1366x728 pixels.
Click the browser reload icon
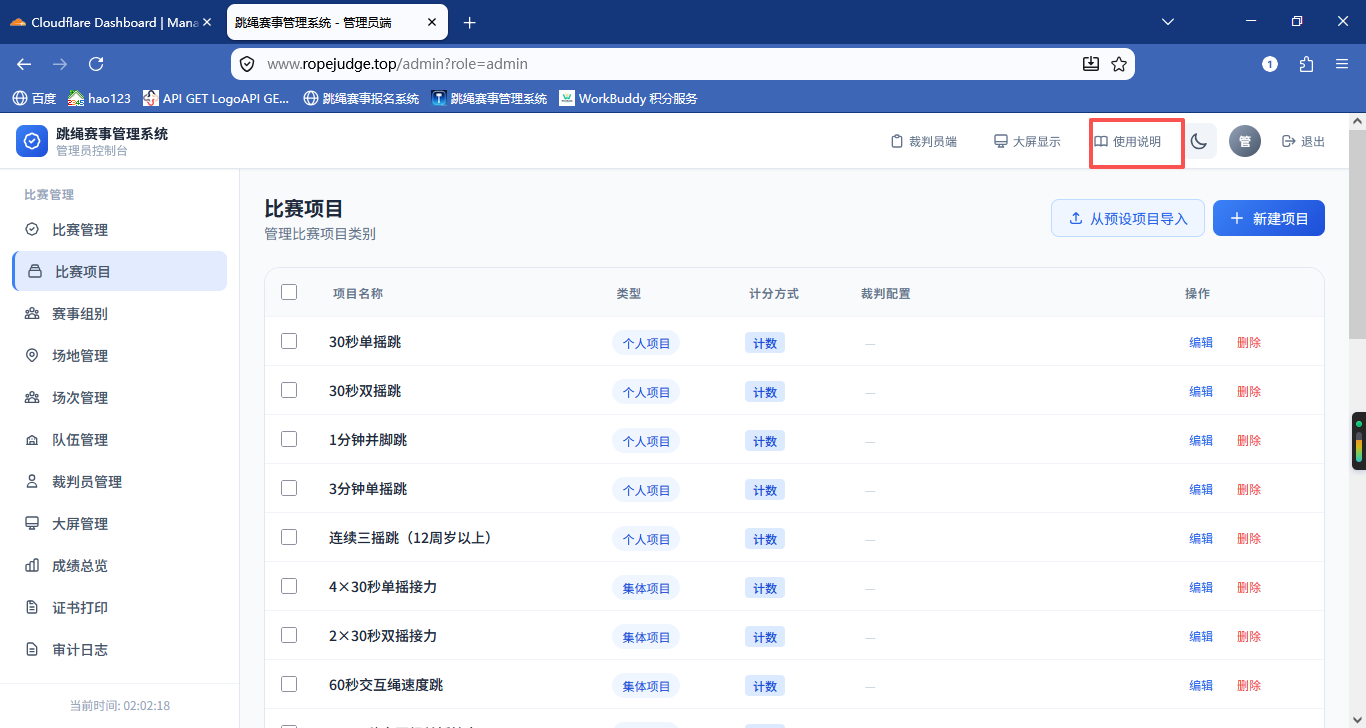pyautogui.click(x=96, y=64)
